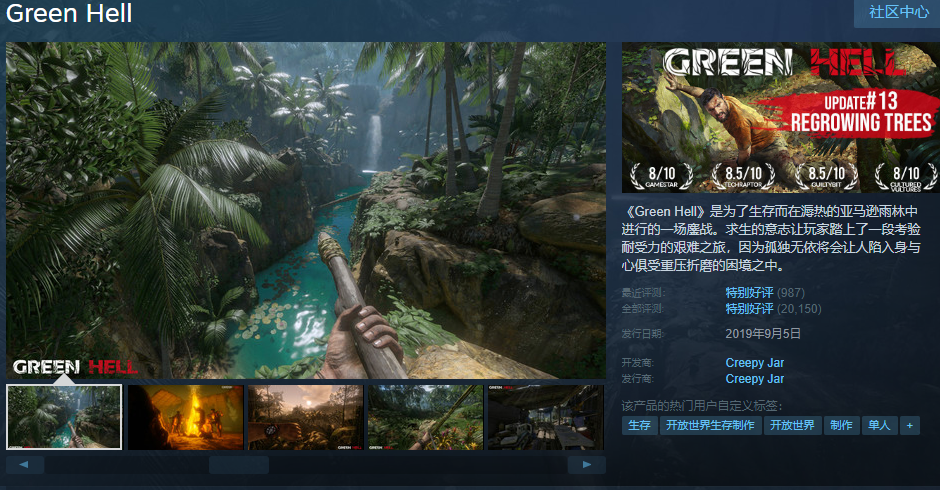This screenshot has height=490, width=940.
Task: Click the right arrow of thumbnail strip
Action: pos(587,465)
